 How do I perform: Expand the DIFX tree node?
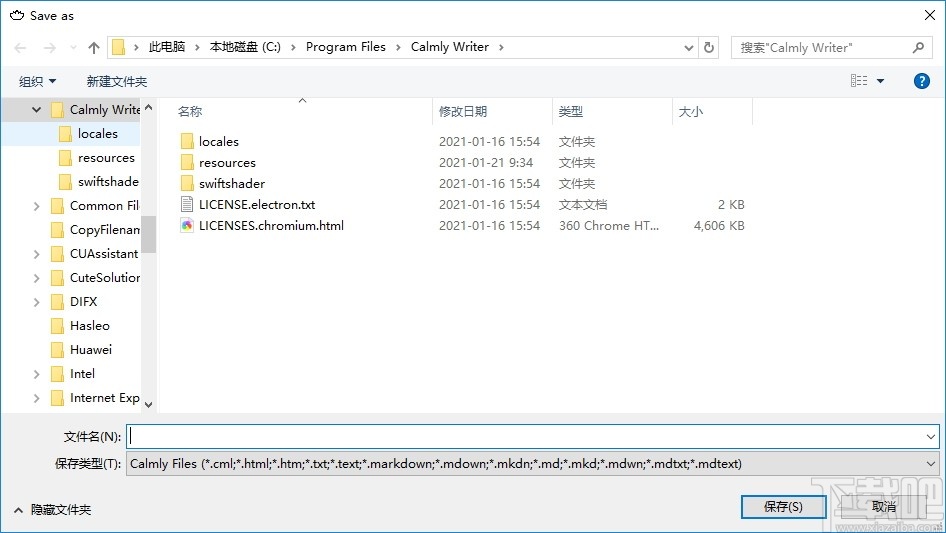point(36,302)
